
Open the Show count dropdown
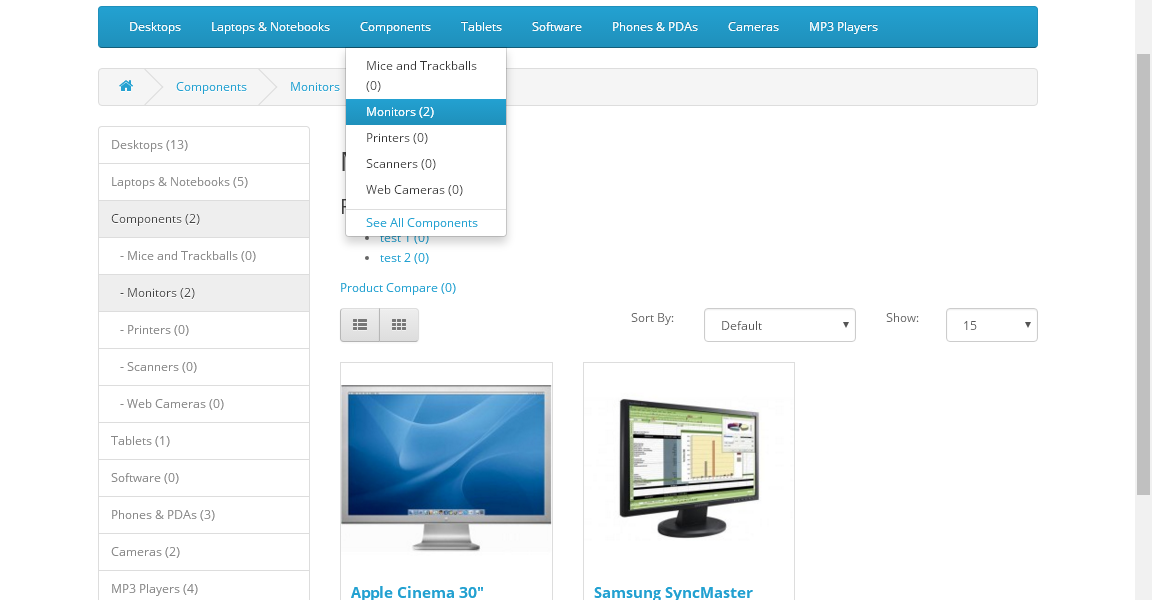(991, 325)
